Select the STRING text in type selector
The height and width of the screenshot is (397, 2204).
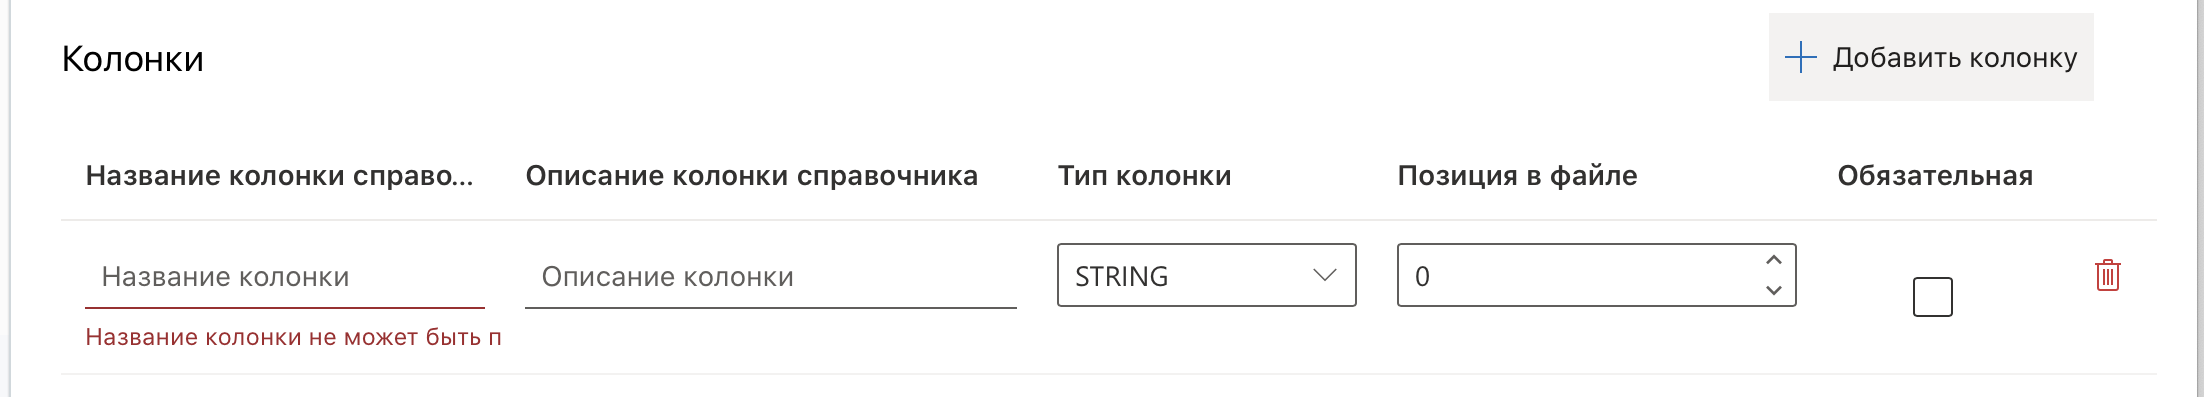[x=1121, y=276]
